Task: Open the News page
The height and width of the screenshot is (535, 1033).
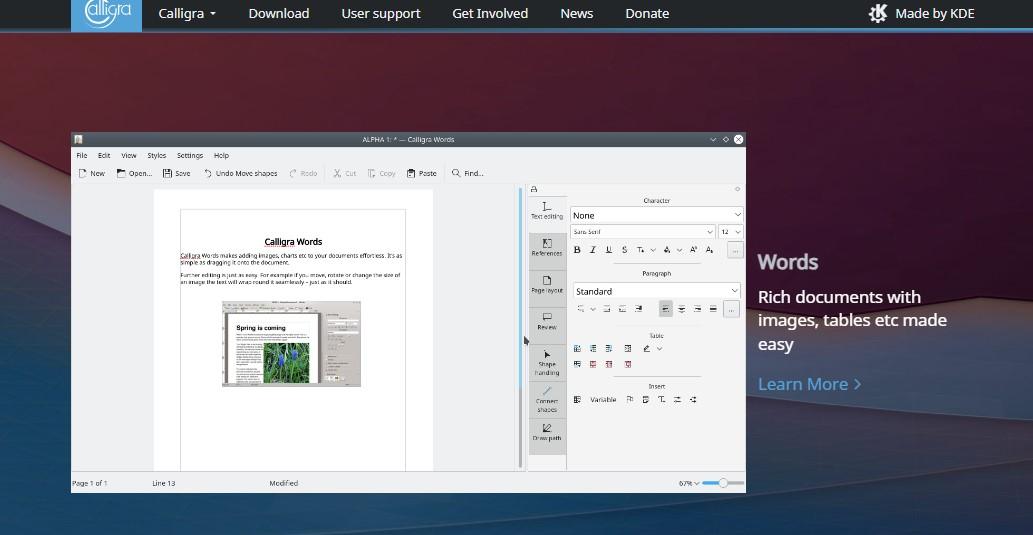Action: pos(576,13)
